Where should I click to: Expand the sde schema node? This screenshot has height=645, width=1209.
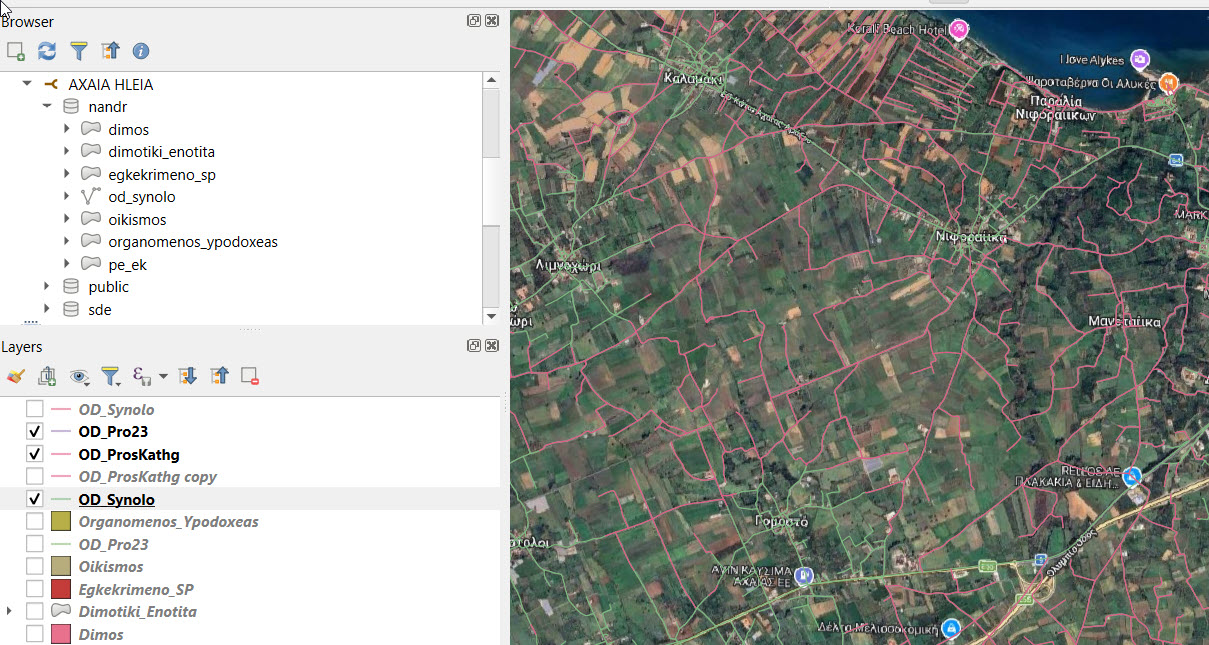tap(47, 310)
